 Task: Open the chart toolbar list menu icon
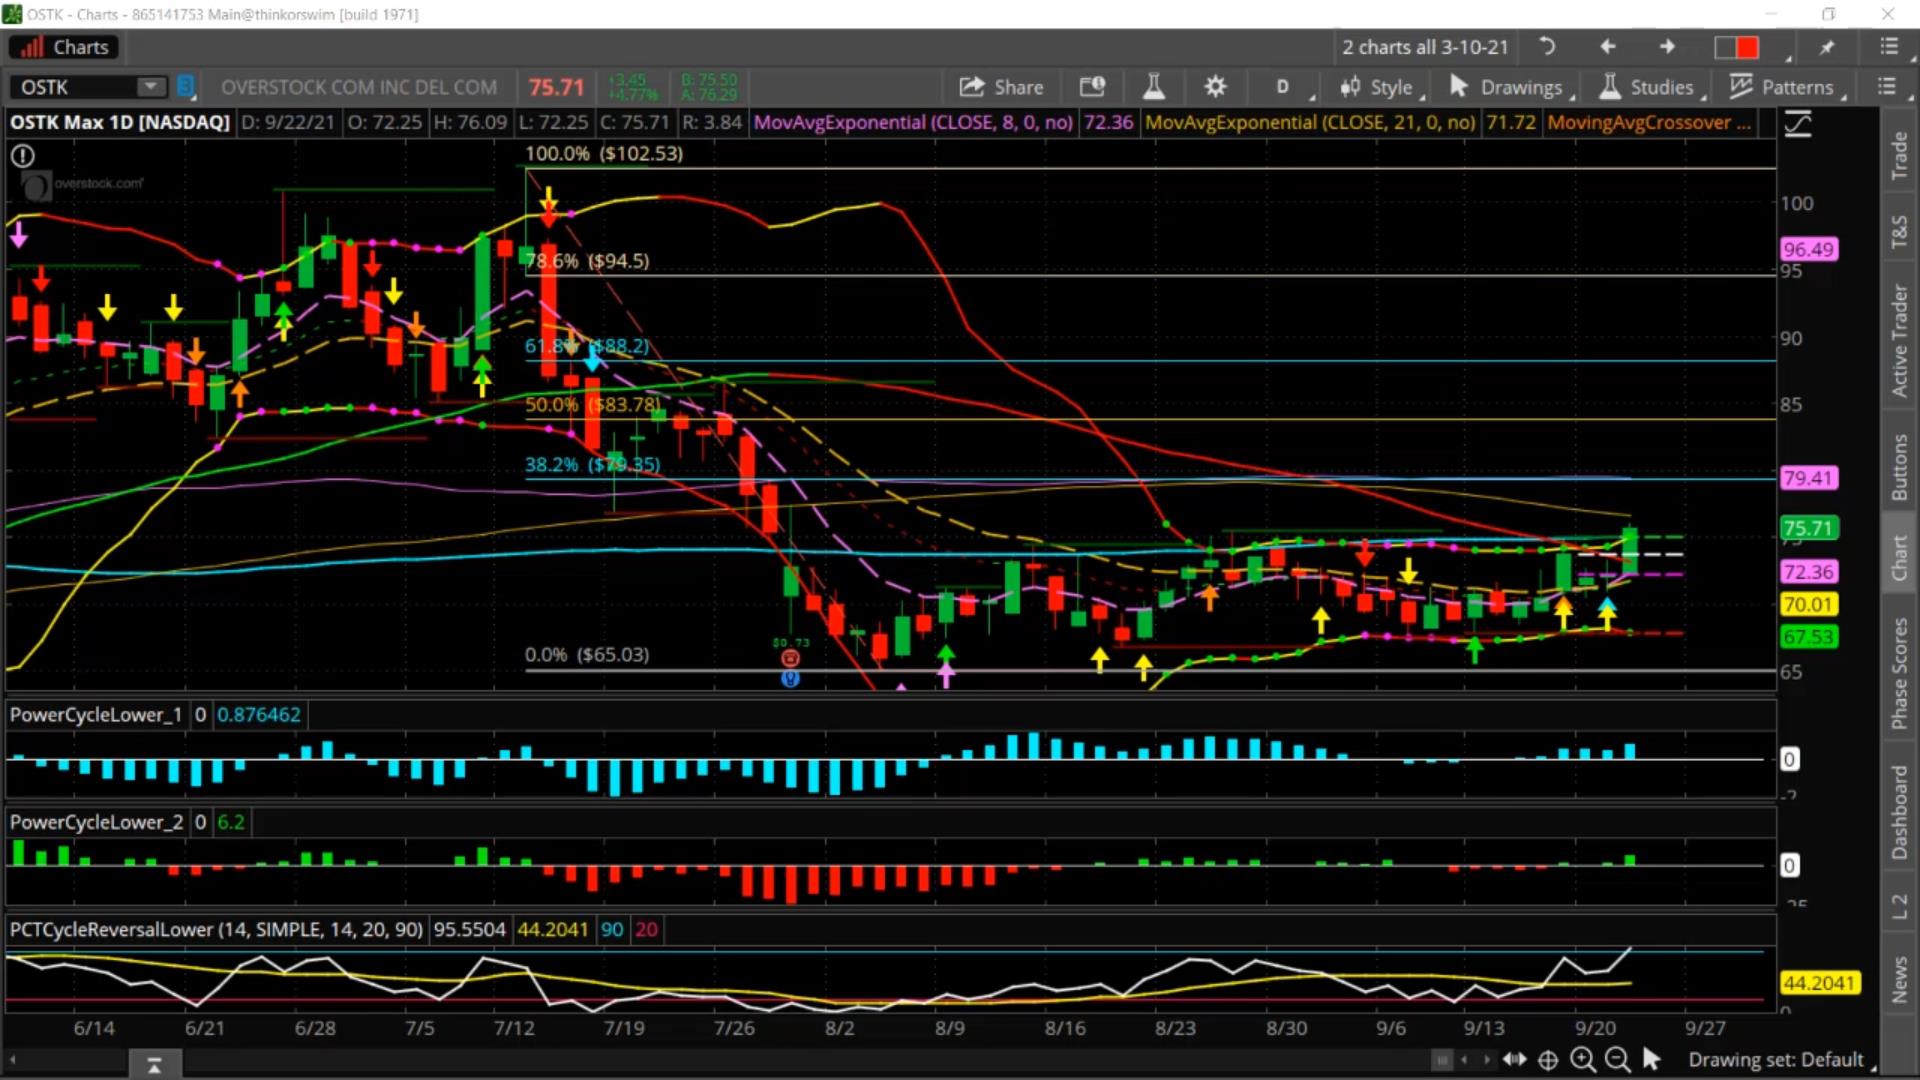(1886, 87)
